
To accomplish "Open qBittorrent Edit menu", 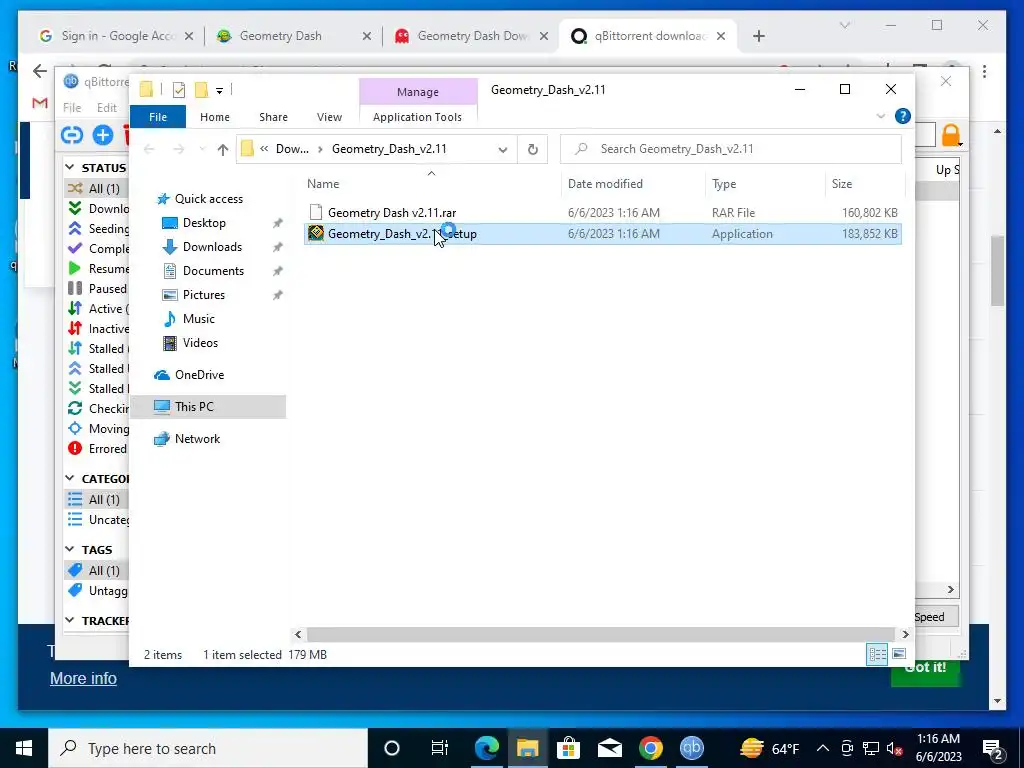I will pos(106,108).
